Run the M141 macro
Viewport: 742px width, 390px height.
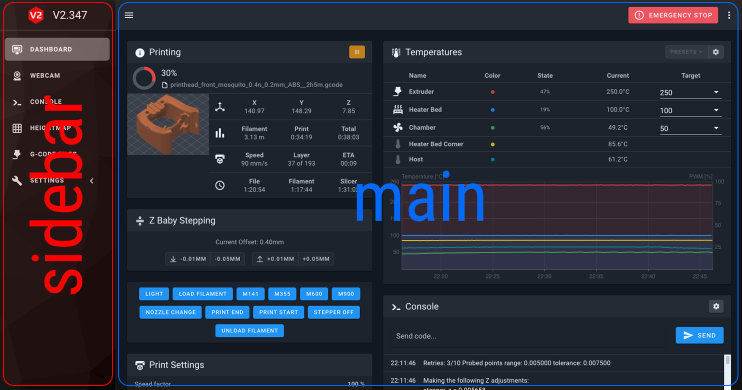[250, 294]
